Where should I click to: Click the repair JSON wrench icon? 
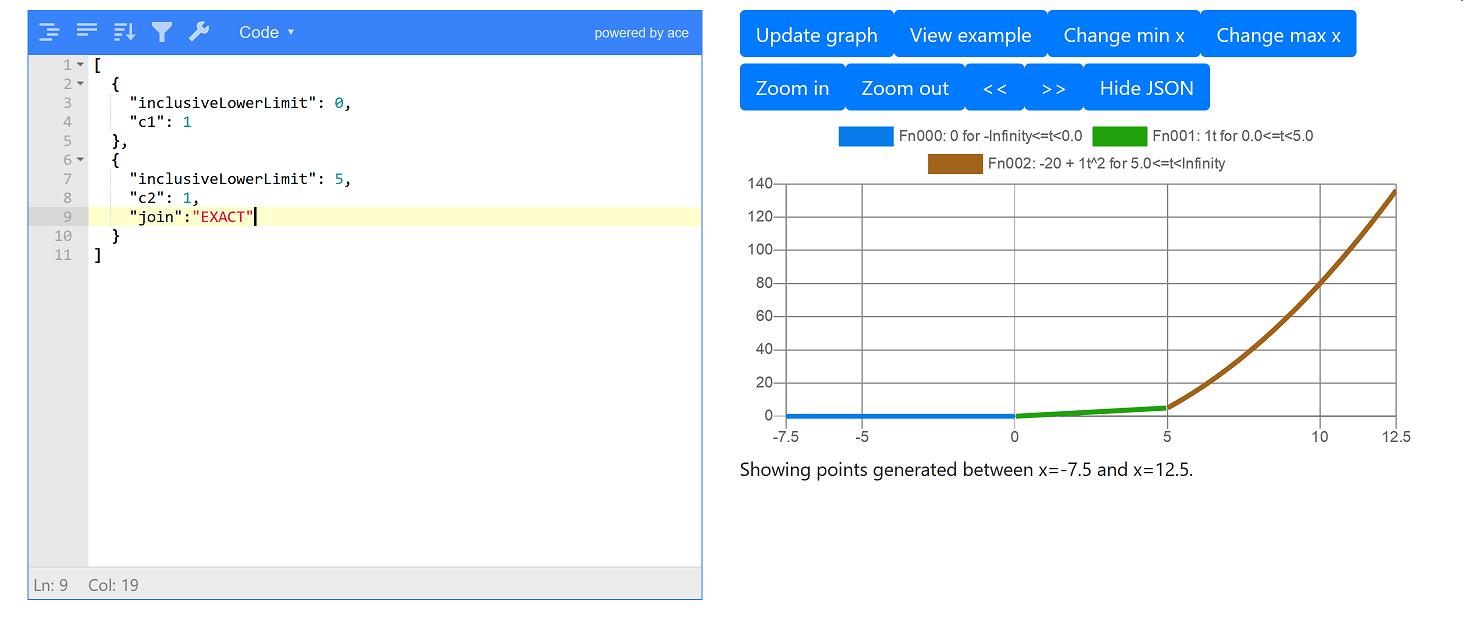(199, 32)
